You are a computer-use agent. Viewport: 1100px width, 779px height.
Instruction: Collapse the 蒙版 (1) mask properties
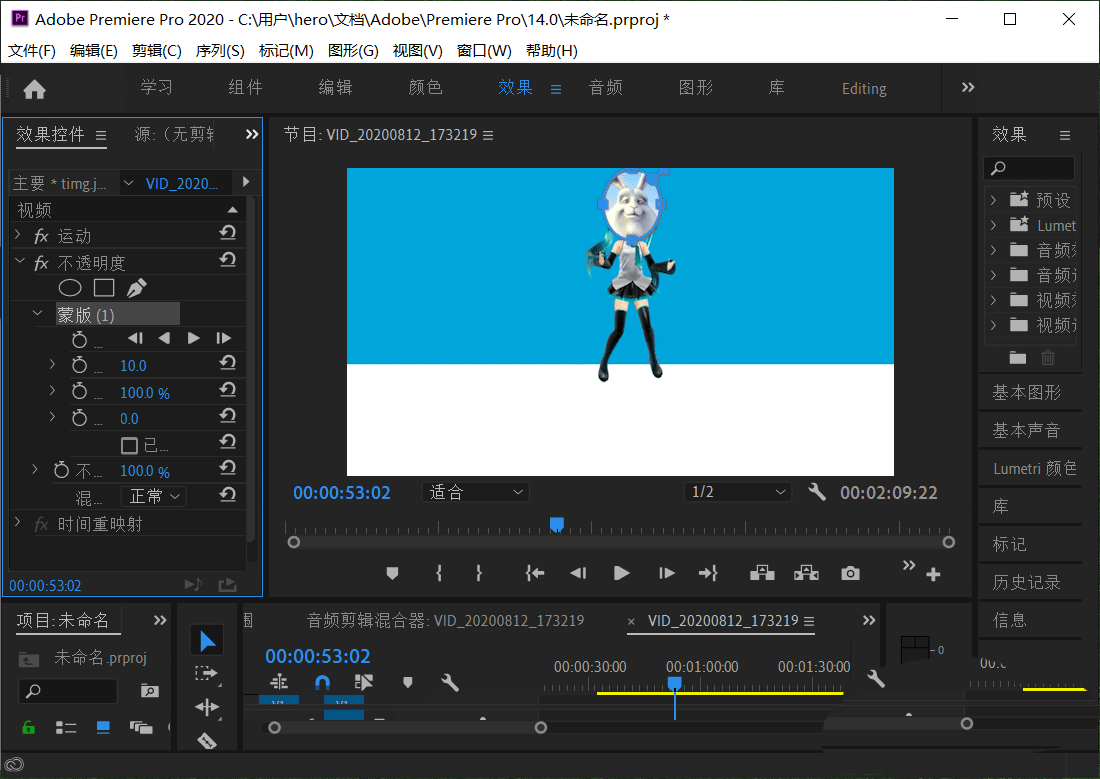click(37, 313)
